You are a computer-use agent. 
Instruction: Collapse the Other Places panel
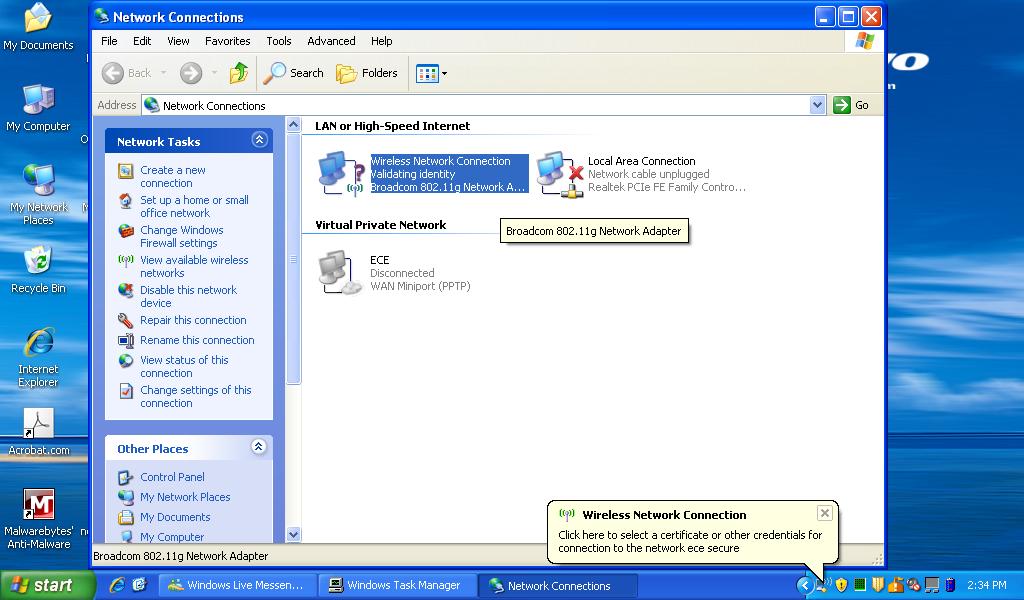[259, 447]
